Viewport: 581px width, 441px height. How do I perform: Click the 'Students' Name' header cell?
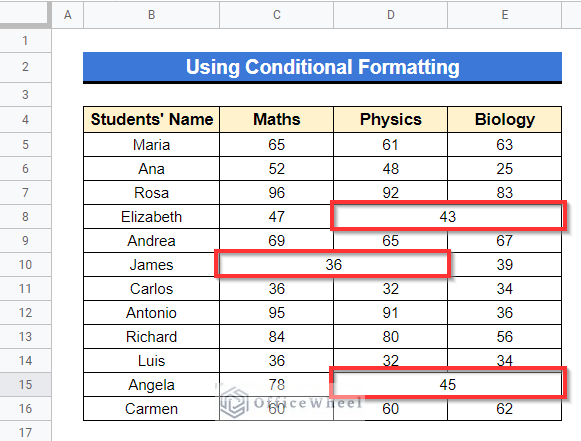(x=152, y=119)
